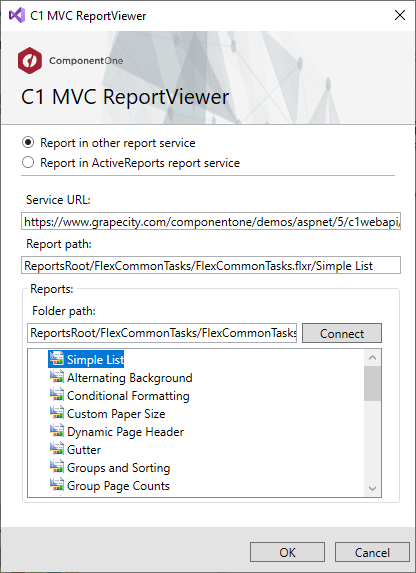Click the ComponentOne hexagon logo

coord(30,60)
